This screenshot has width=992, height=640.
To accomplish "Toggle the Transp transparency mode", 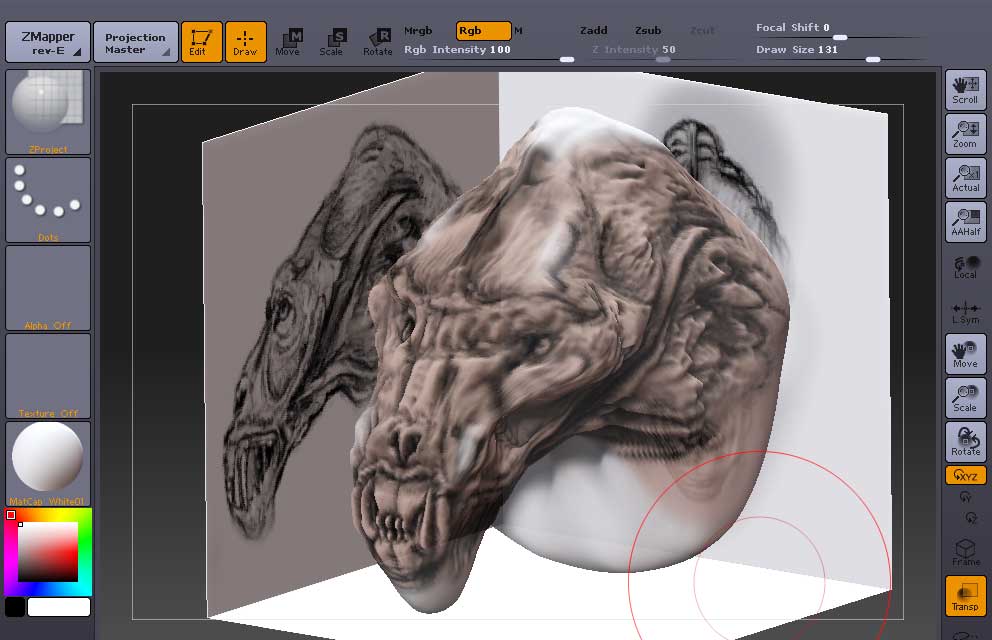I will click(x=965, y=596).
